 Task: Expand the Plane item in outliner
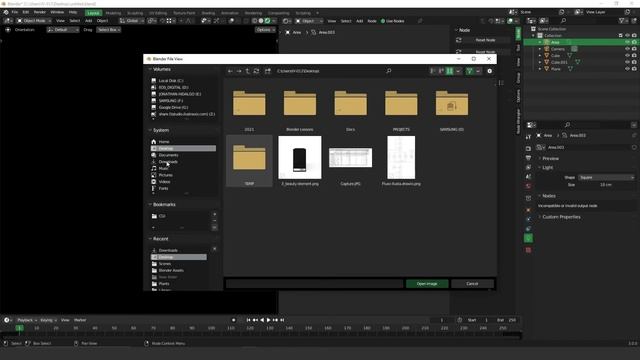[540, 69]
